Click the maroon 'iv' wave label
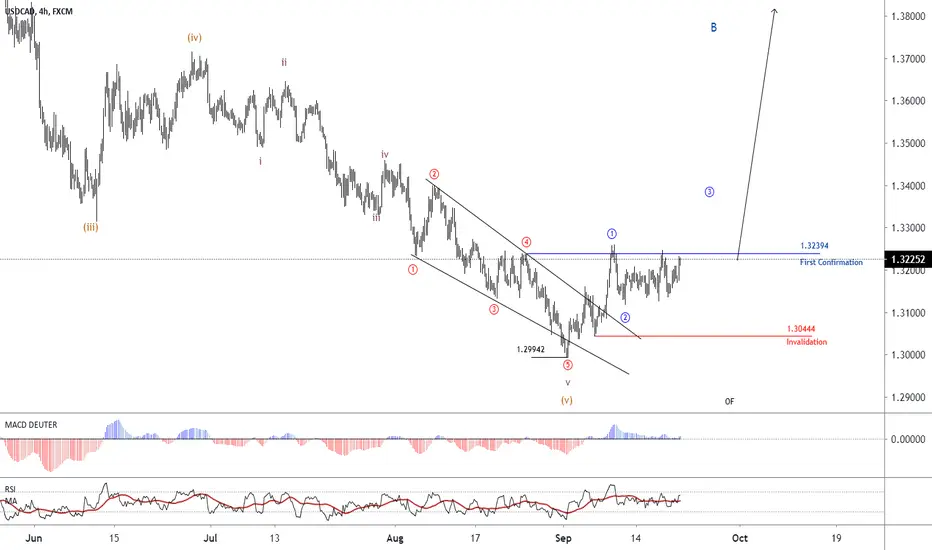932x550 pixels. (385, 155)
